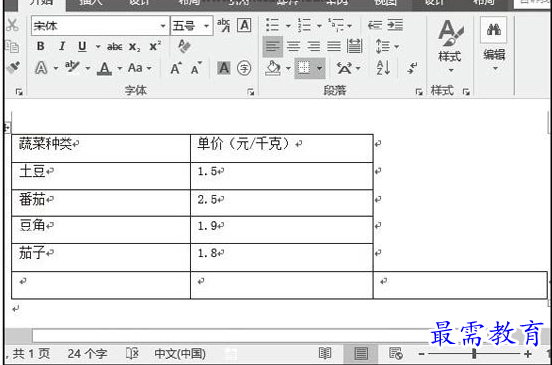The width and height of the screenshot is (552, 365).
Task: Open the Styles pane dialog launcher
Action: click(466, 92)
